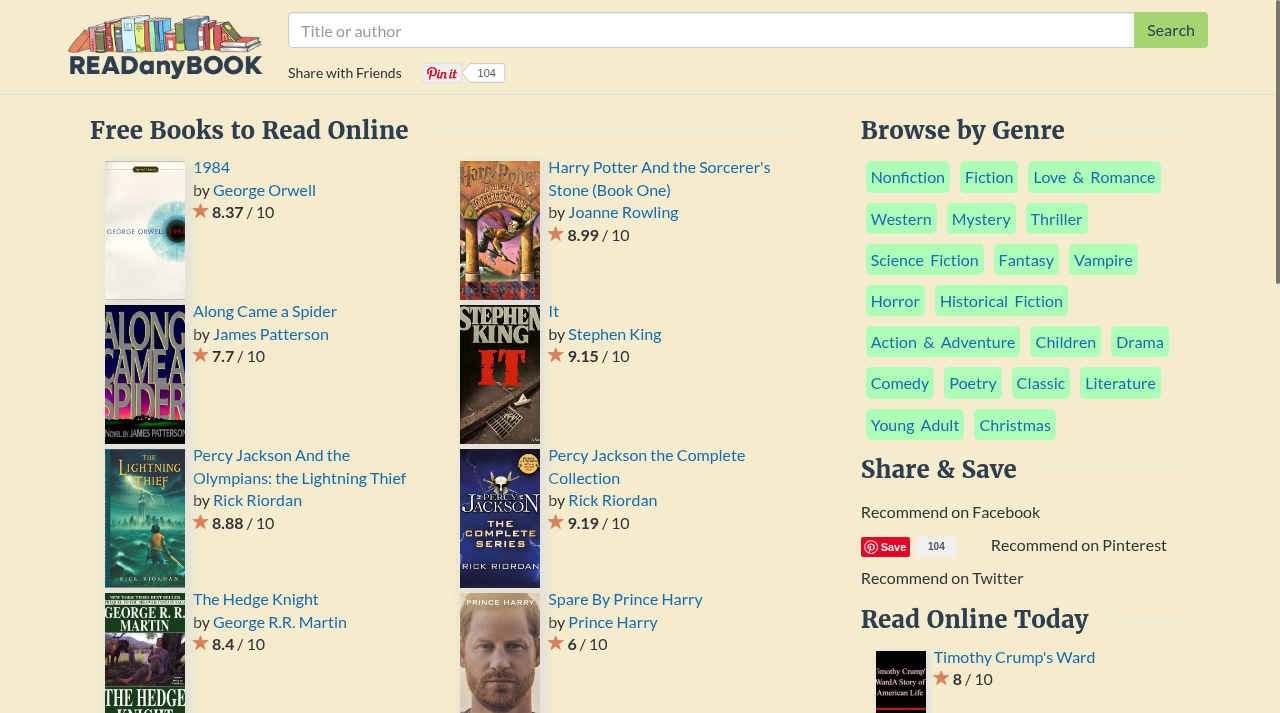The height and width of the screenshot is (713, 1280).
Task: Click the Pinterest Save button
Action: [x=885, y=547]
